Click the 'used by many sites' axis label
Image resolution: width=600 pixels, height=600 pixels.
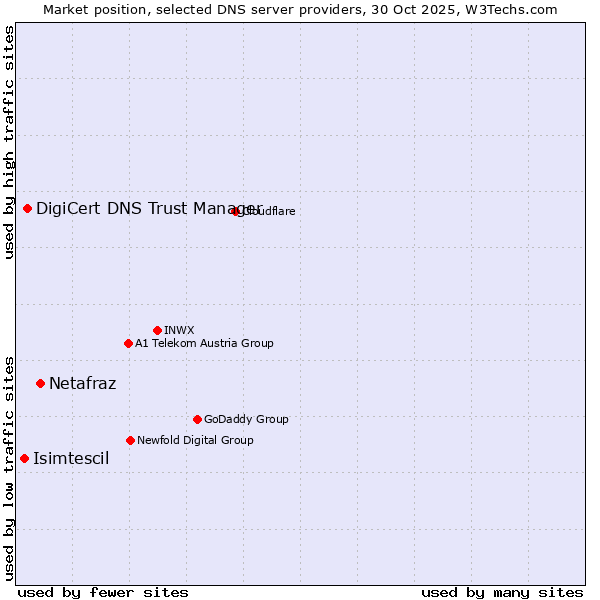(502, 592)
